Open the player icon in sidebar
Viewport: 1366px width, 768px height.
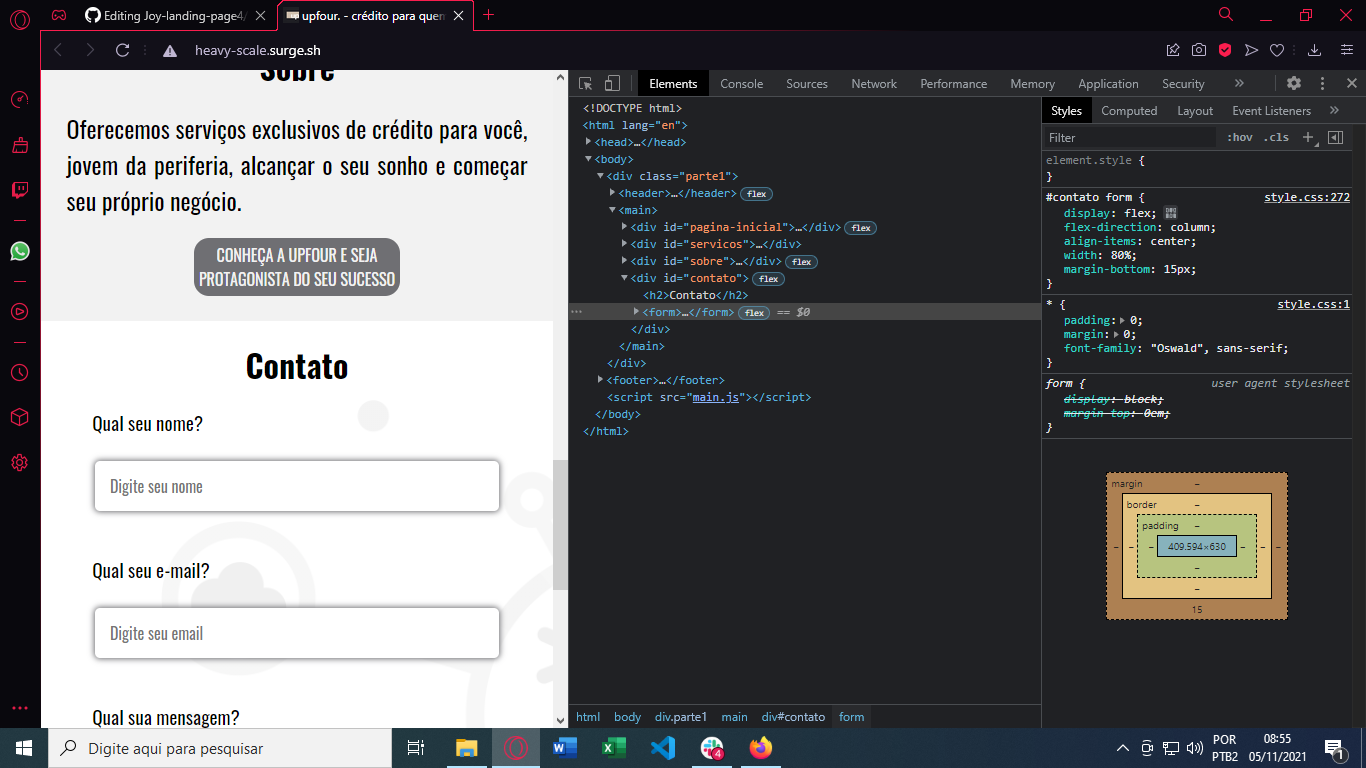(x=20, y=311)
